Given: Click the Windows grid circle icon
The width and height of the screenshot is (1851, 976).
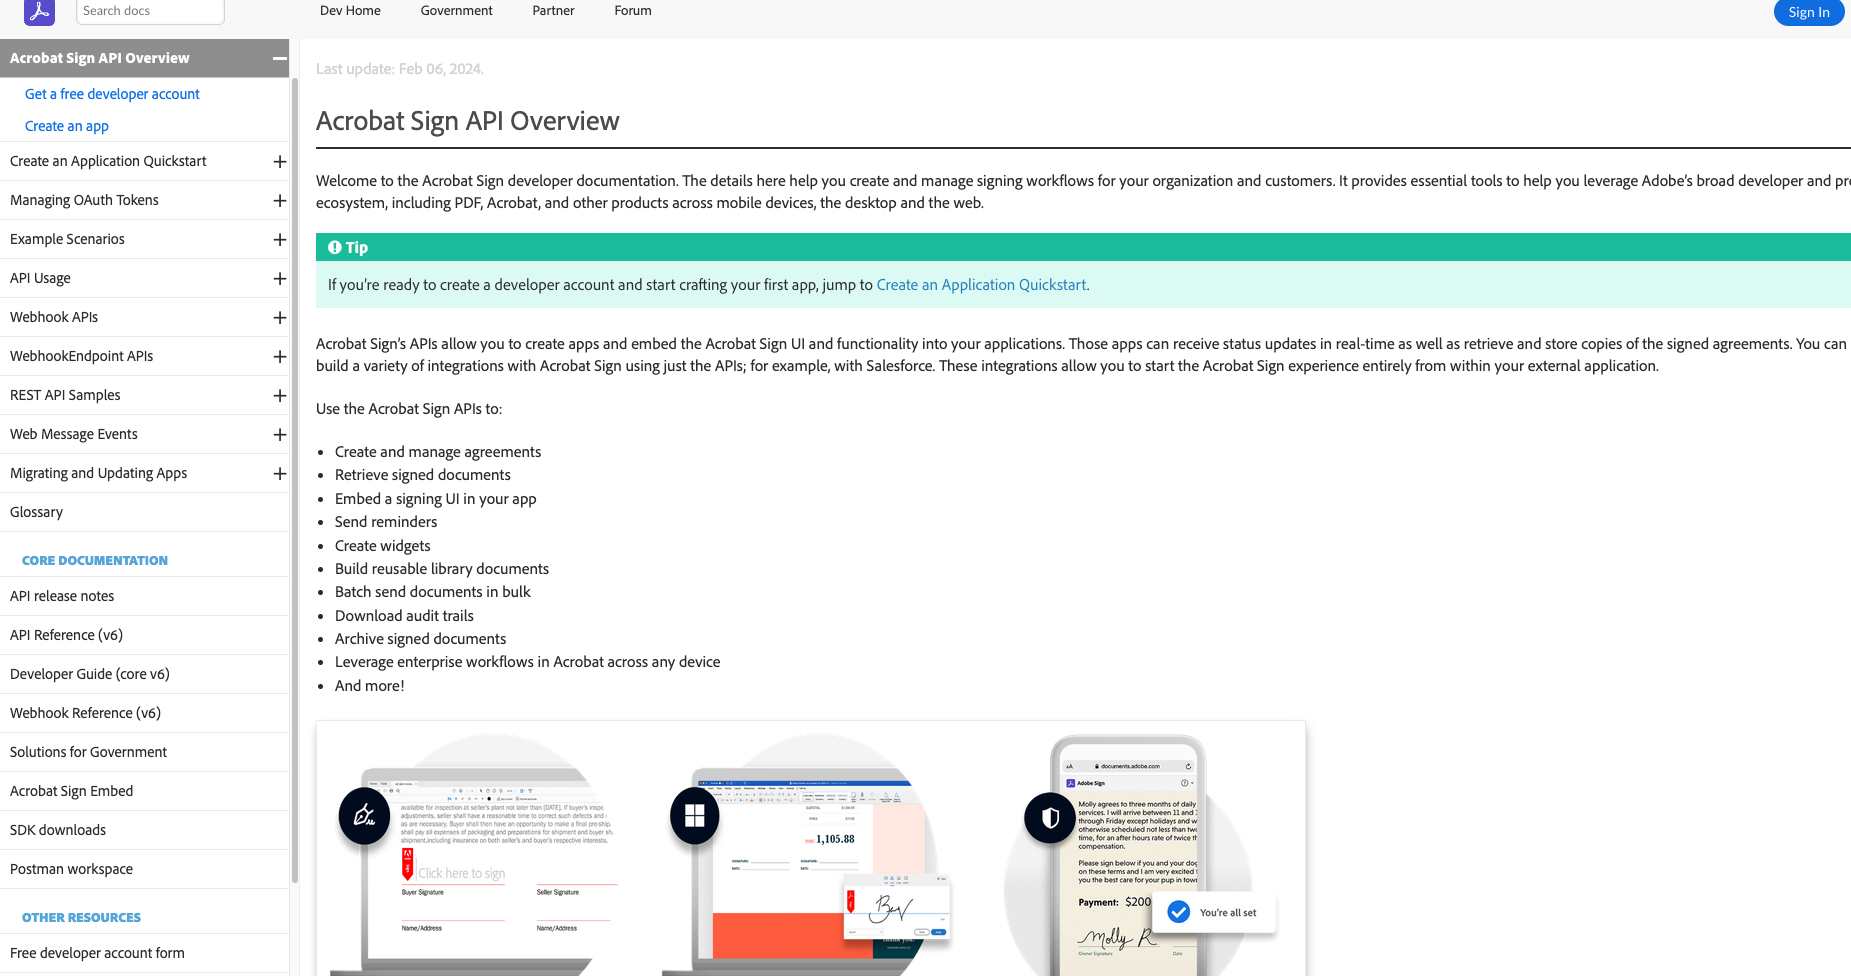Looking at the screenshot, I should tap(695, 816).
